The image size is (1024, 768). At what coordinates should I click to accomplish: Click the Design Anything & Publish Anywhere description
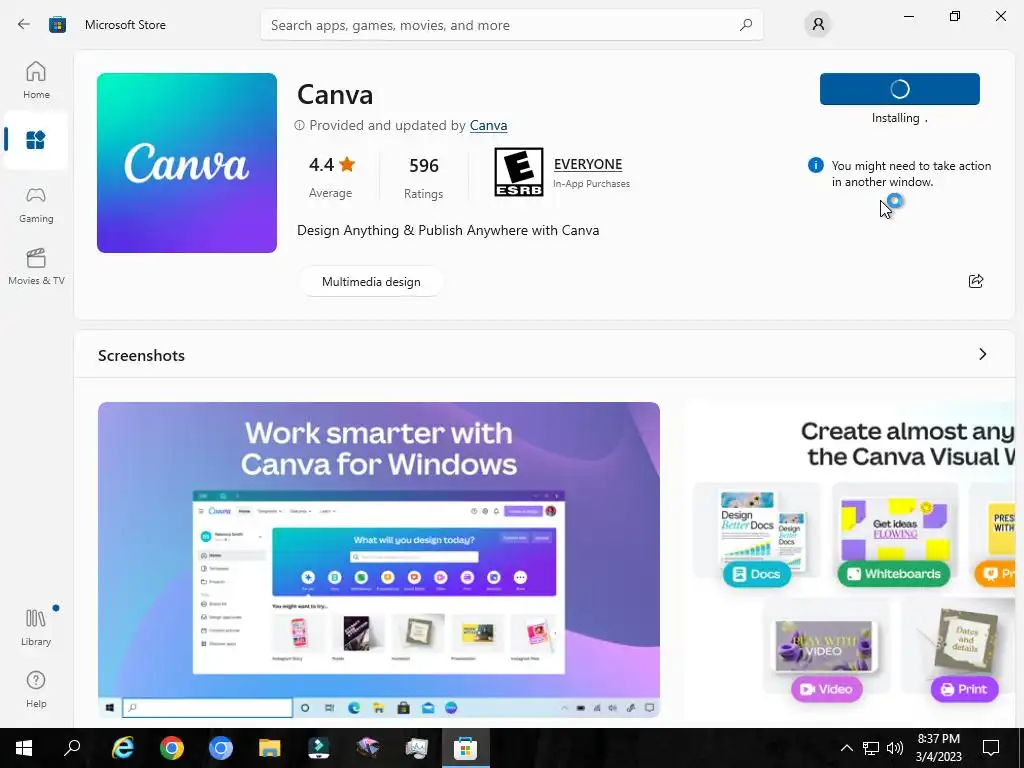[x=448, y=230]
